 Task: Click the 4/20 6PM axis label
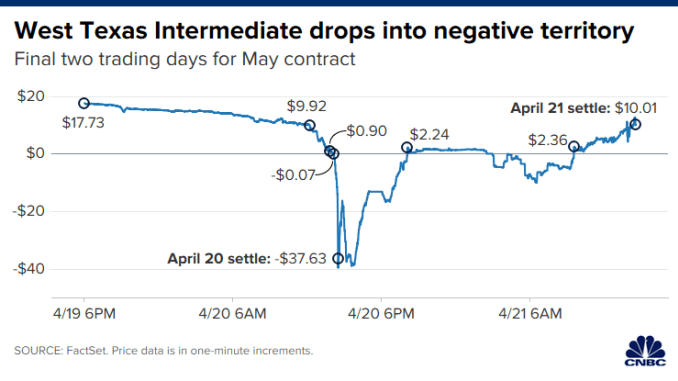coord(381,313)
